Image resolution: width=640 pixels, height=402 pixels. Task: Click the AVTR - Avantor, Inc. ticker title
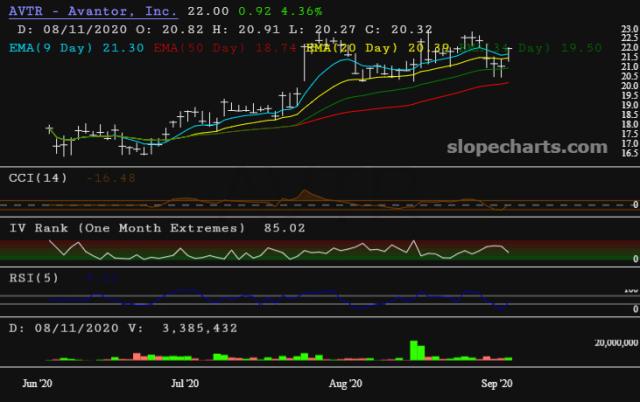[x=90, y=10]
